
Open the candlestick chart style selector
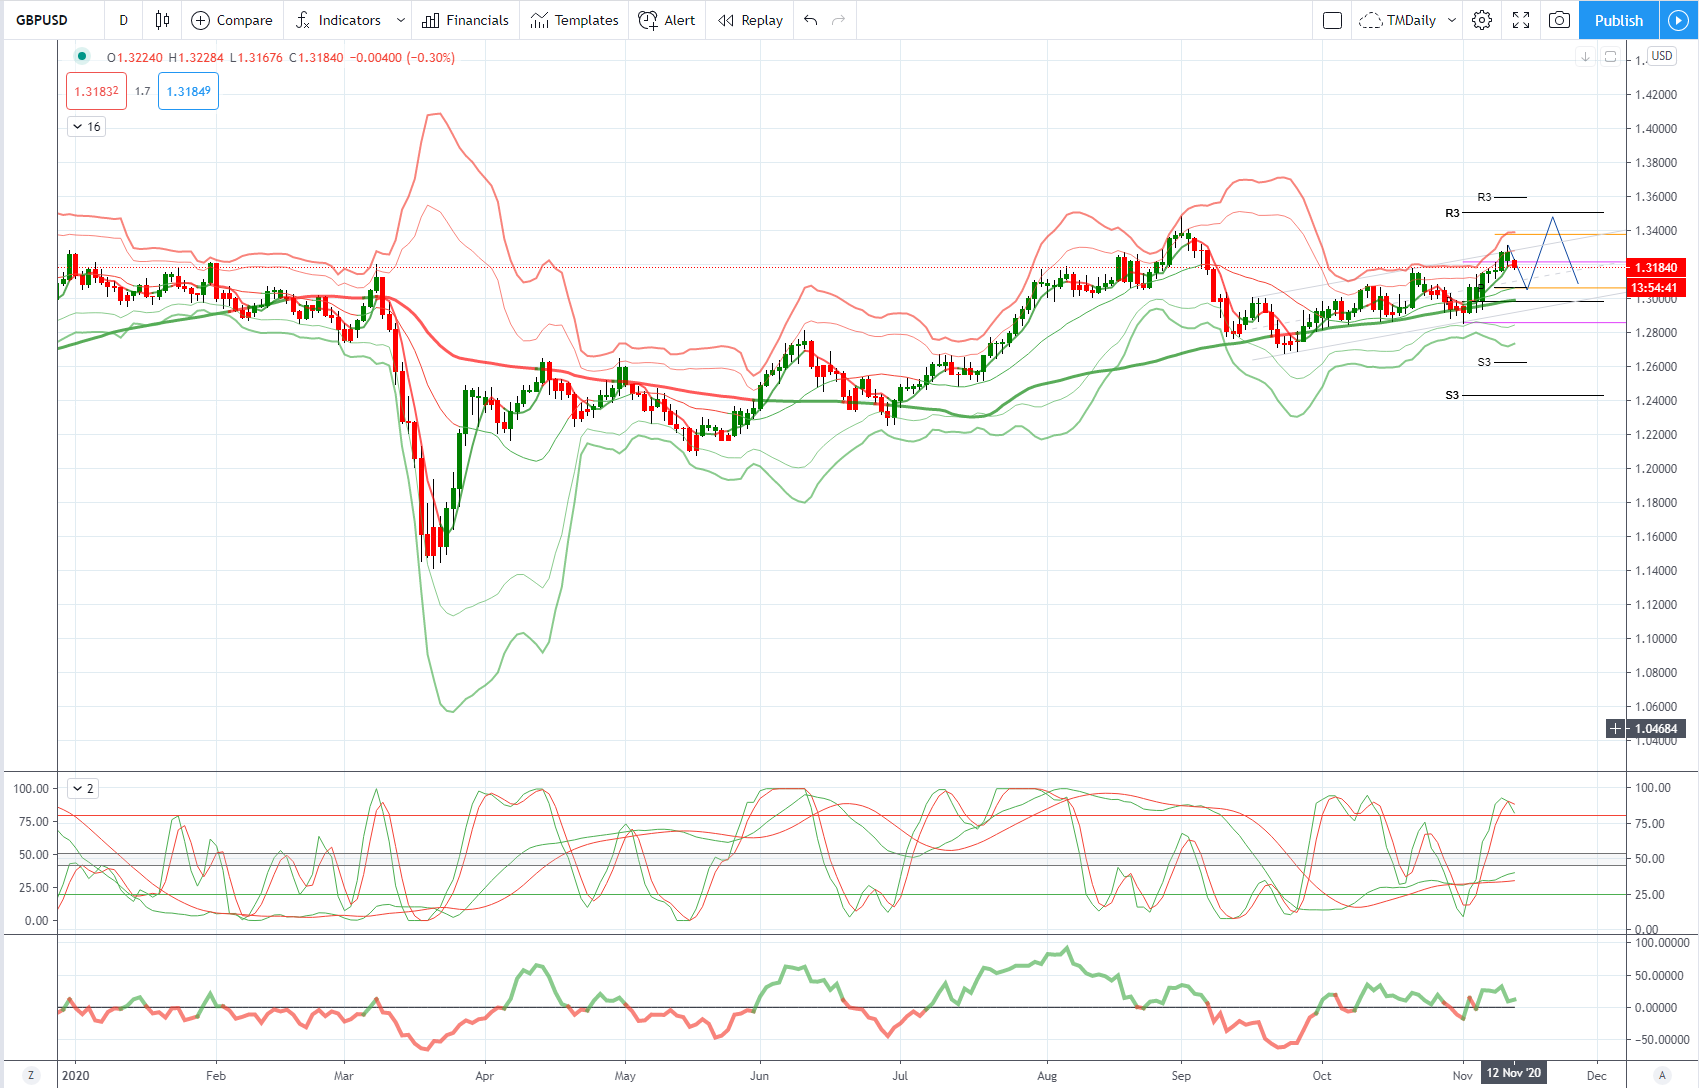(x=162, y=20)
